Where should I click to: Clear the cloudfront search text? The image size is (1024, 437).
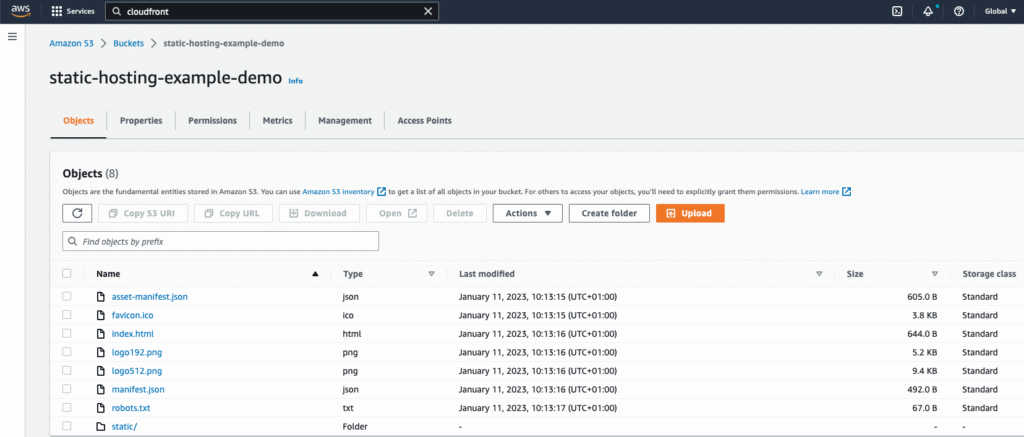pos(428,11)
